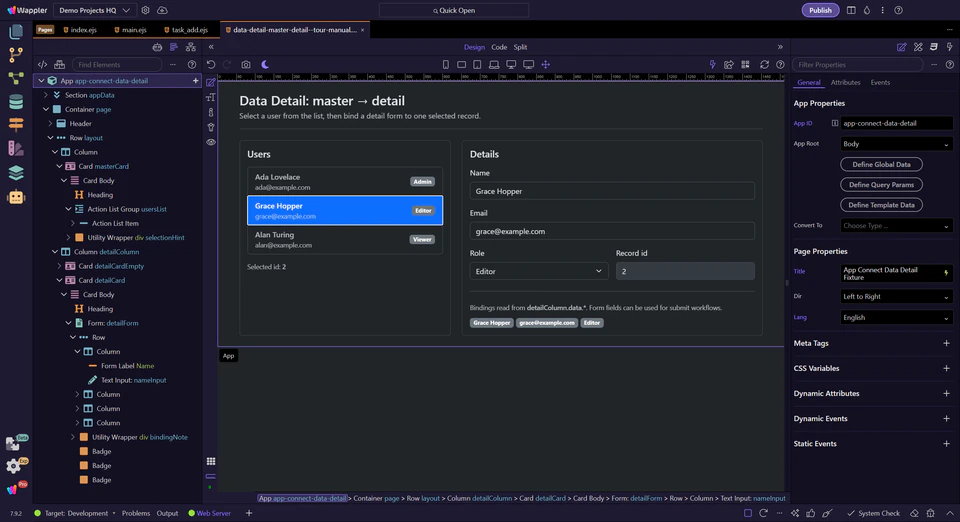The height and width of the screenshot is (522, 960).
Task: Expand the Section appData tree node
Action: [46, 95]
